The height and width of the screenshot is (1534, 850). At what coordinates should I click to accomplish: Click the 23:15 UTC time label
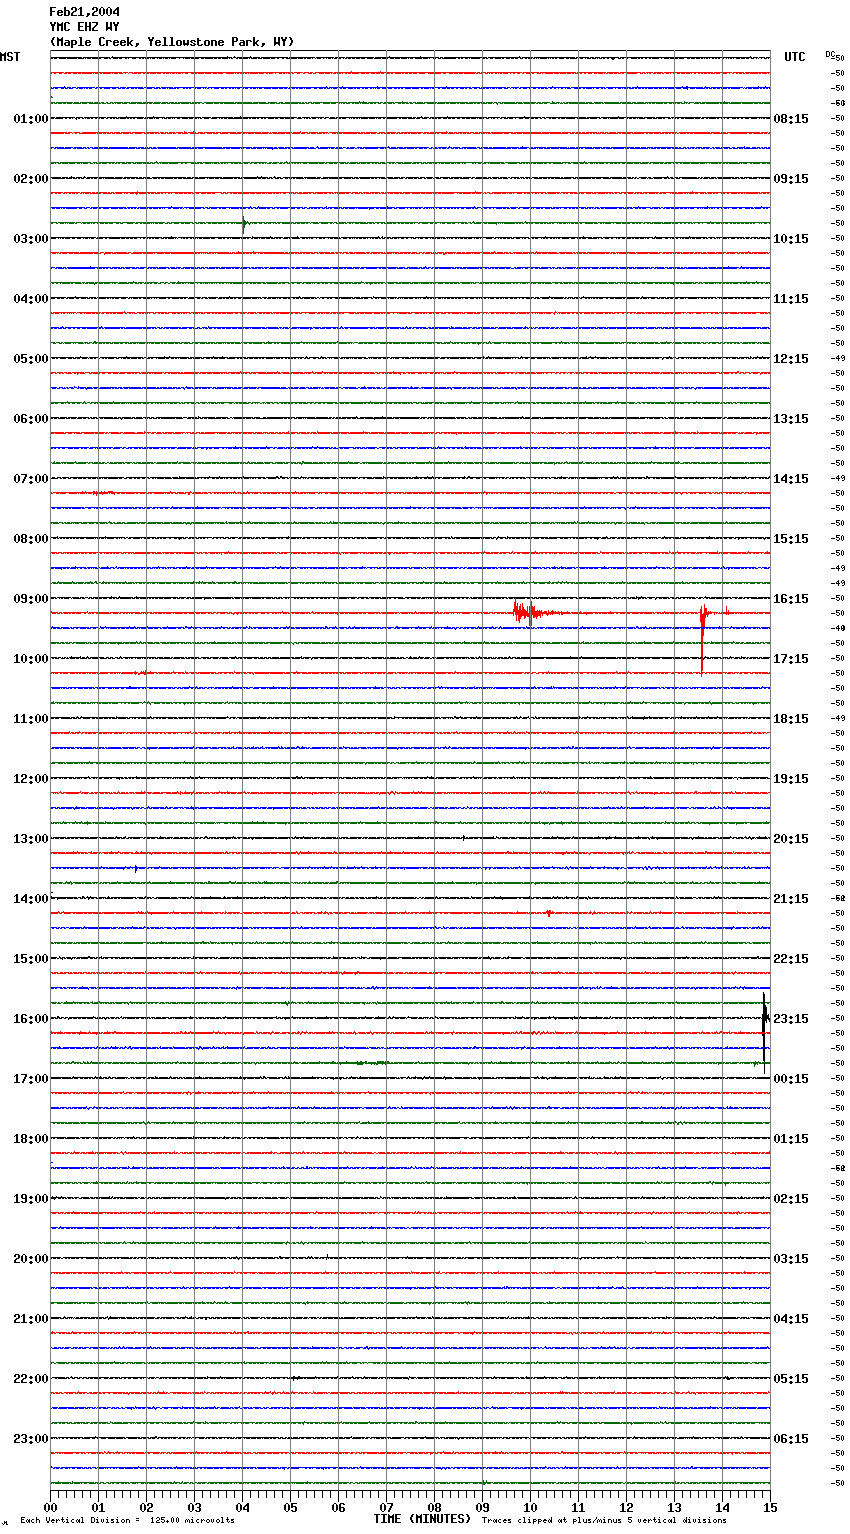point(791,1019)
